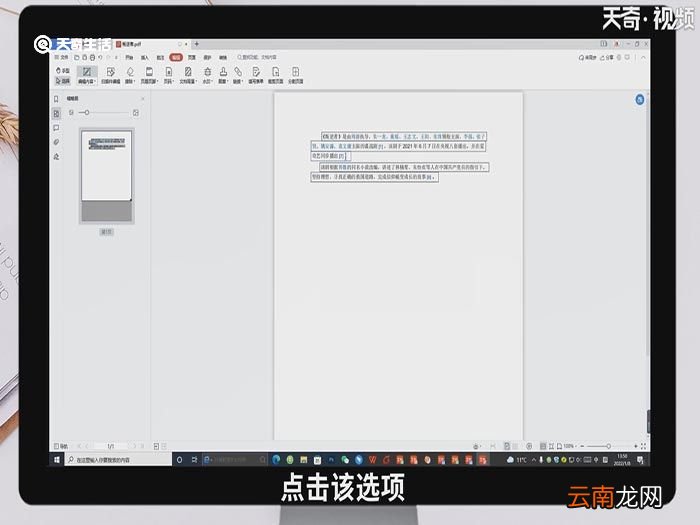Click the Split Page tool
Screen dimensions: 700x525
(296, 75)
